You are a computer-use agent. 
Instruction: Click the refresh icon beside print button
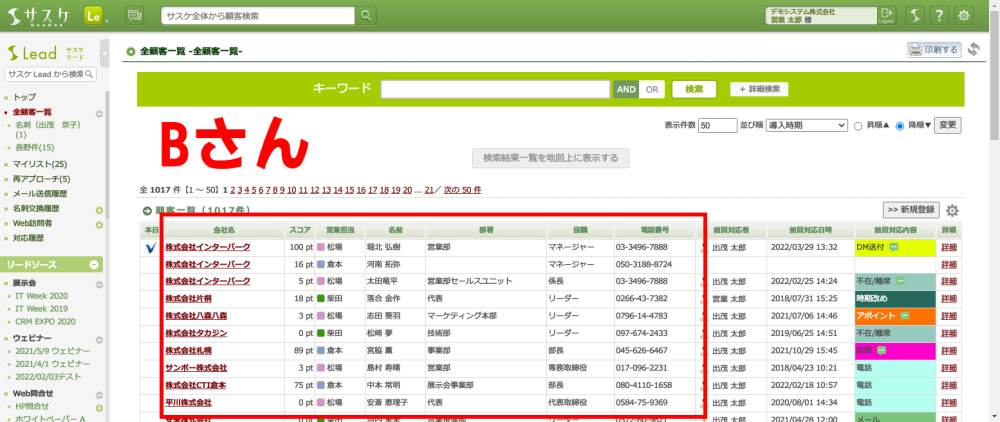[x=973, y=49]
